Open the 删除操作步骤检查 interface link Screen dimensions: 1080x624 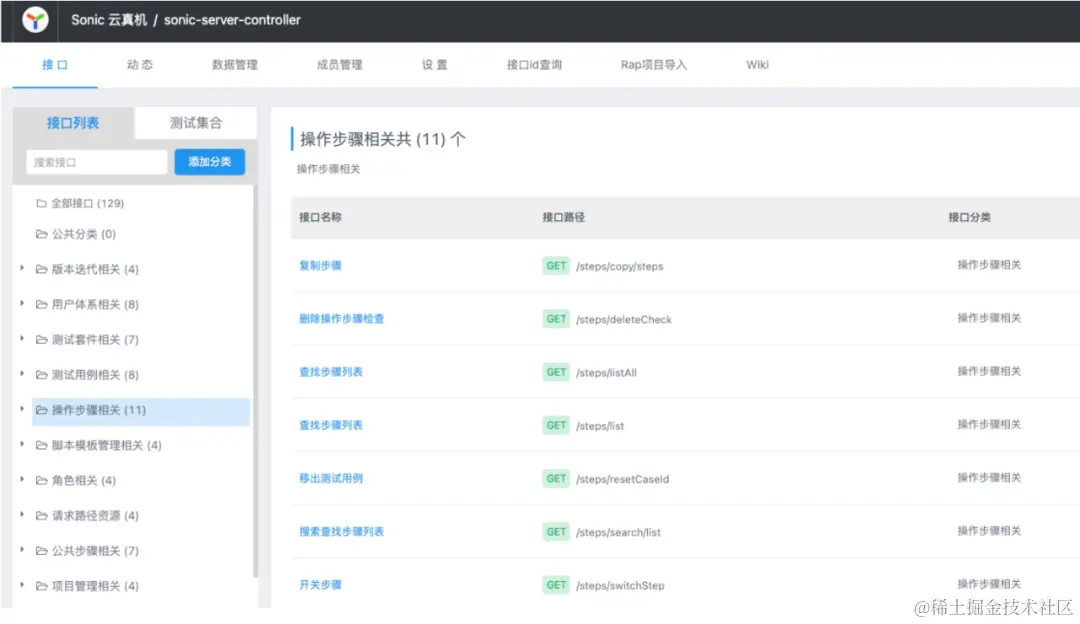click(x=342, y=319)
